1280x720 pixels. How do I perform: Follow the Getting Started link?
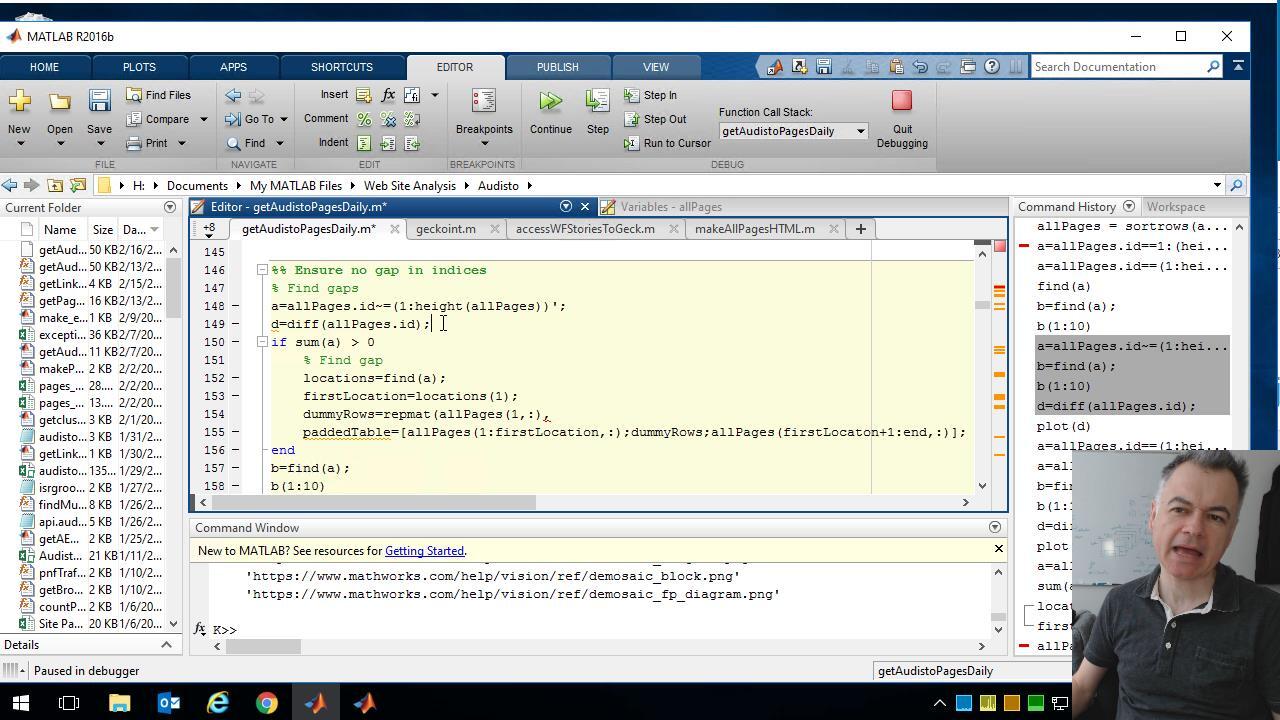[x=424, y=551]
